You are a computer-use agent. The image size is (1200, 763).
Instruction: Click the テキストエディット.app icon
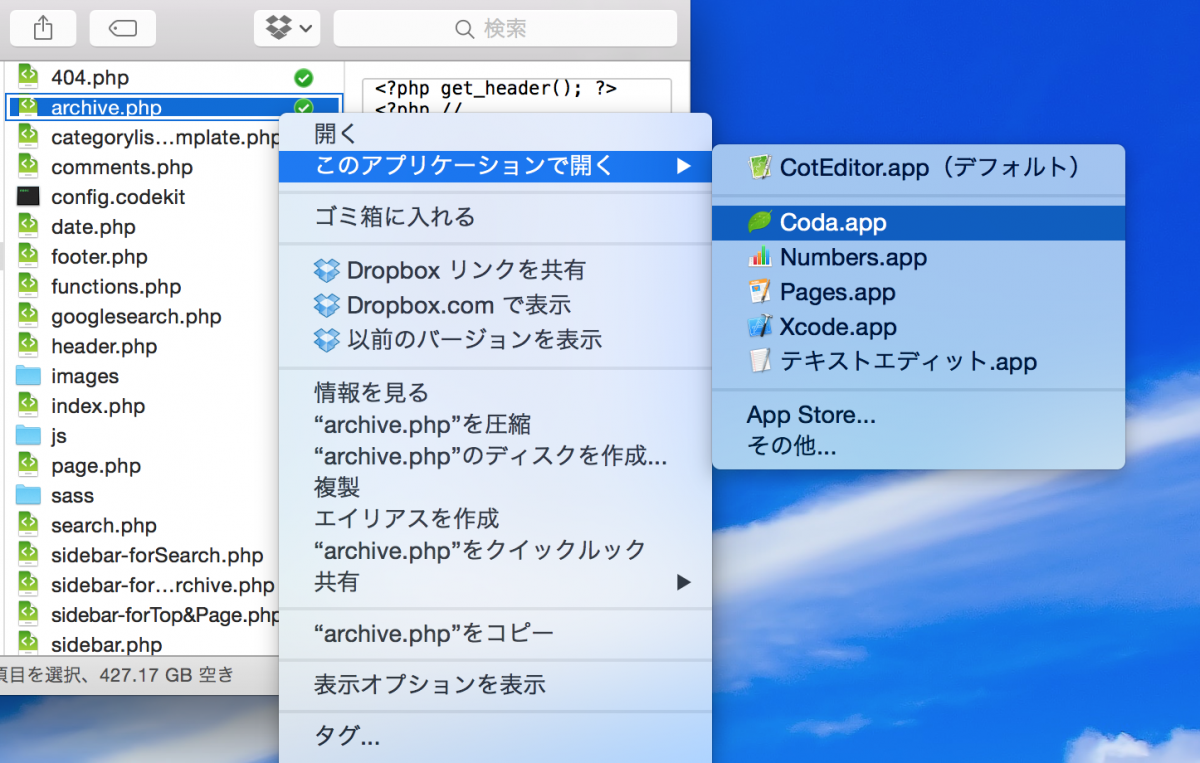[x=757, y=361]
